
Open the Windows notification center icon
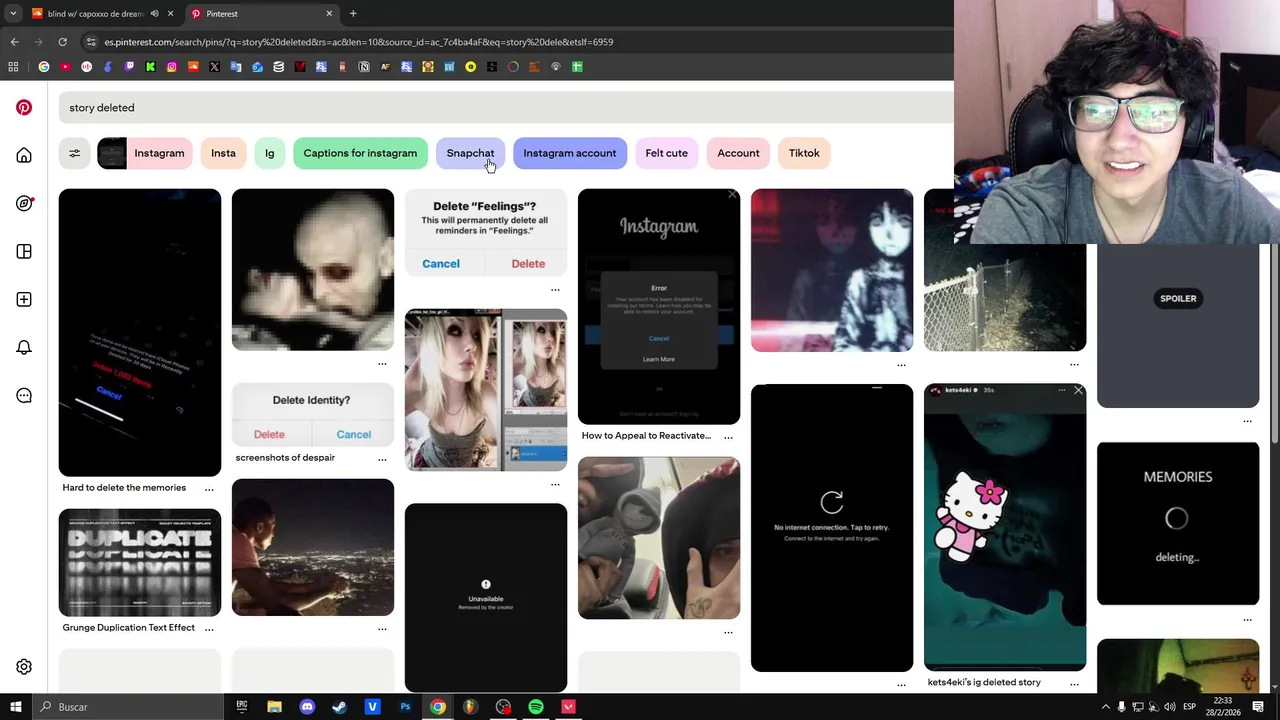pos(1258,707)
